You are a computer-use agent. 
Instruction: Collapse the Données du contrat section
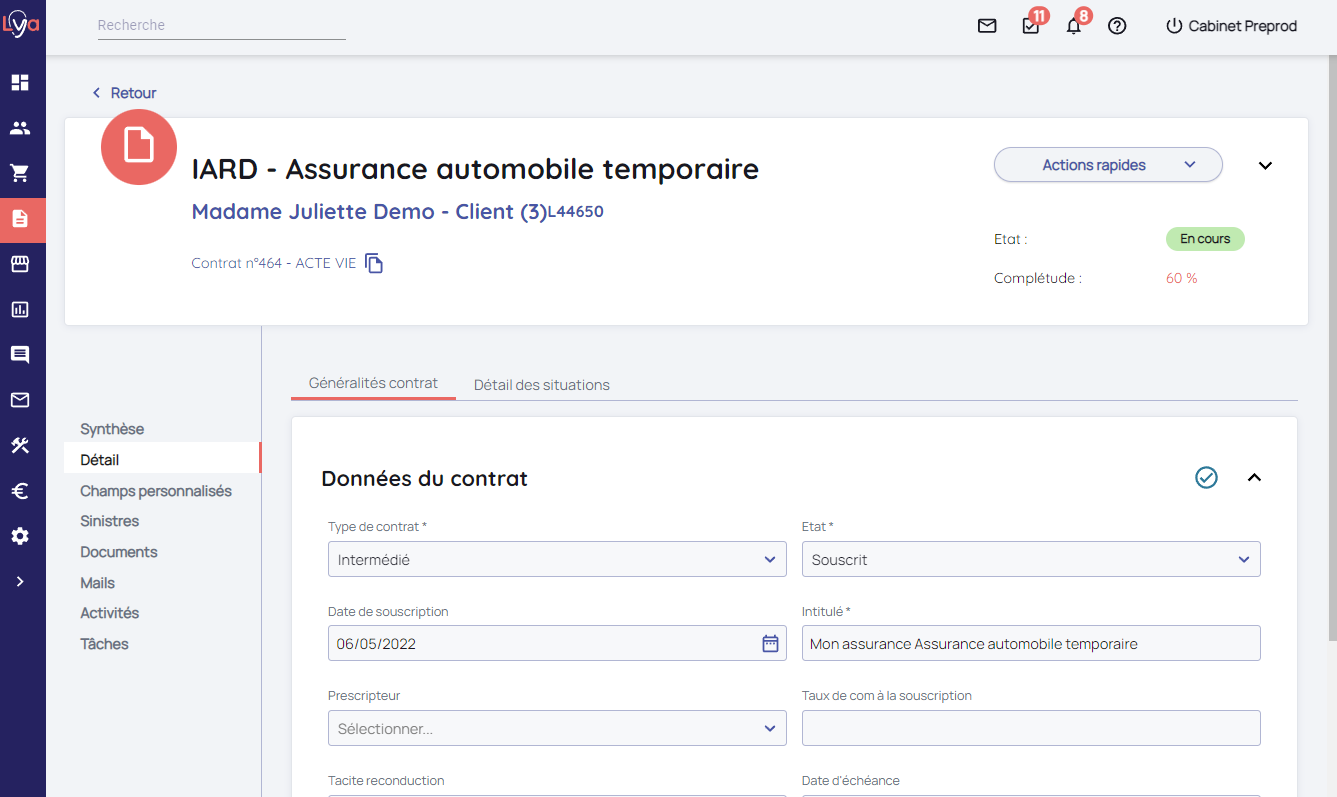click(x=1254, y=478)
